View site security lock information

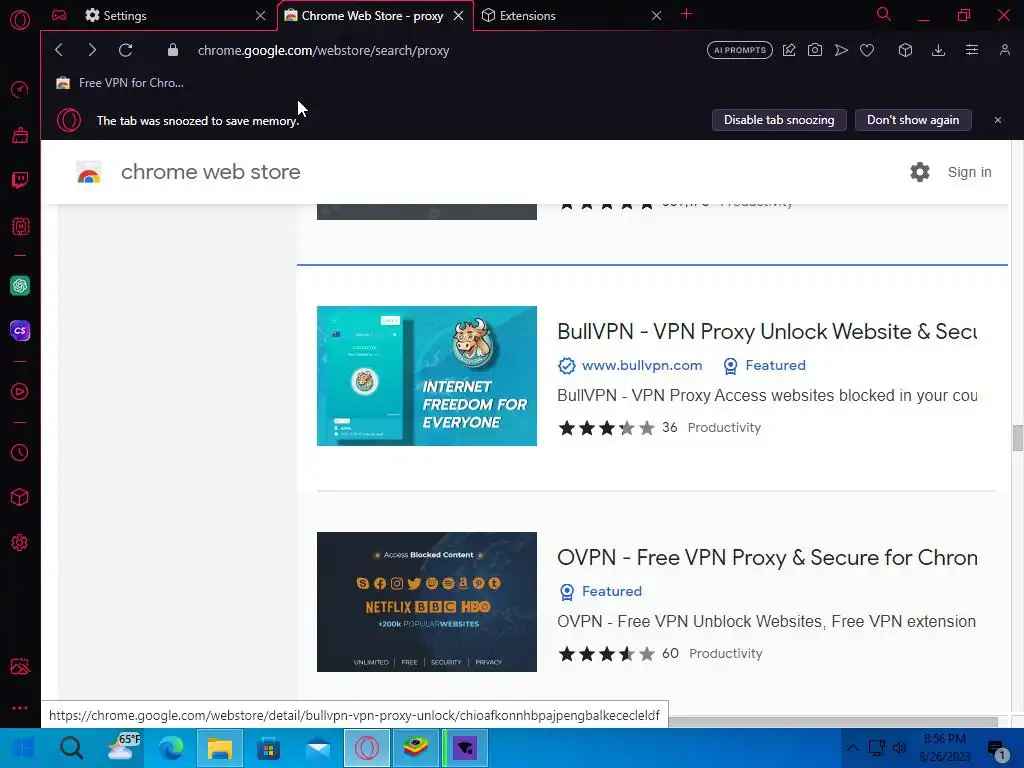coord(172,50)
